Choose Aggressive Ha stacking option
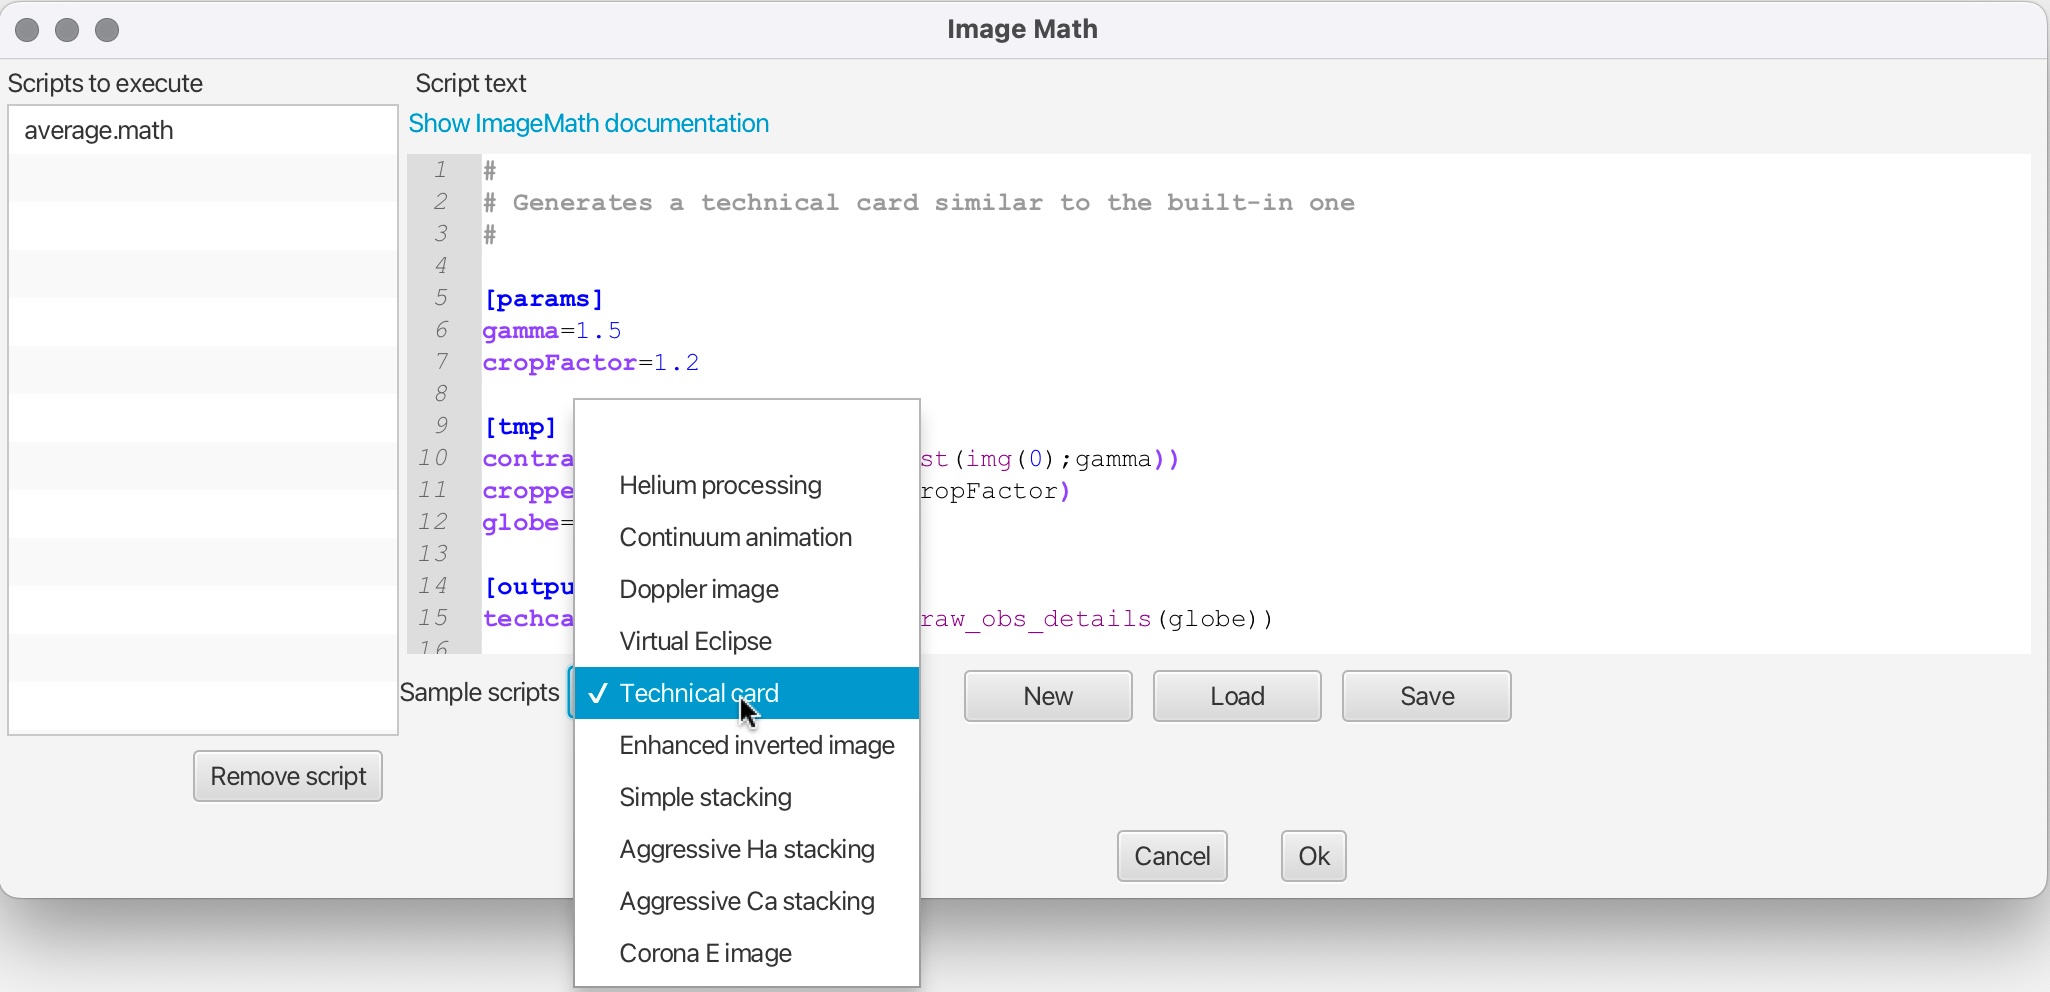Viewport: 2050px width, 992px height. click(747, 849)
